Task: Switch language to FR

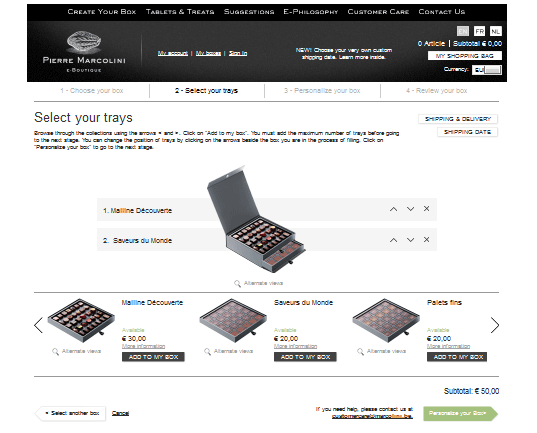Action: [x=479, y=32]
